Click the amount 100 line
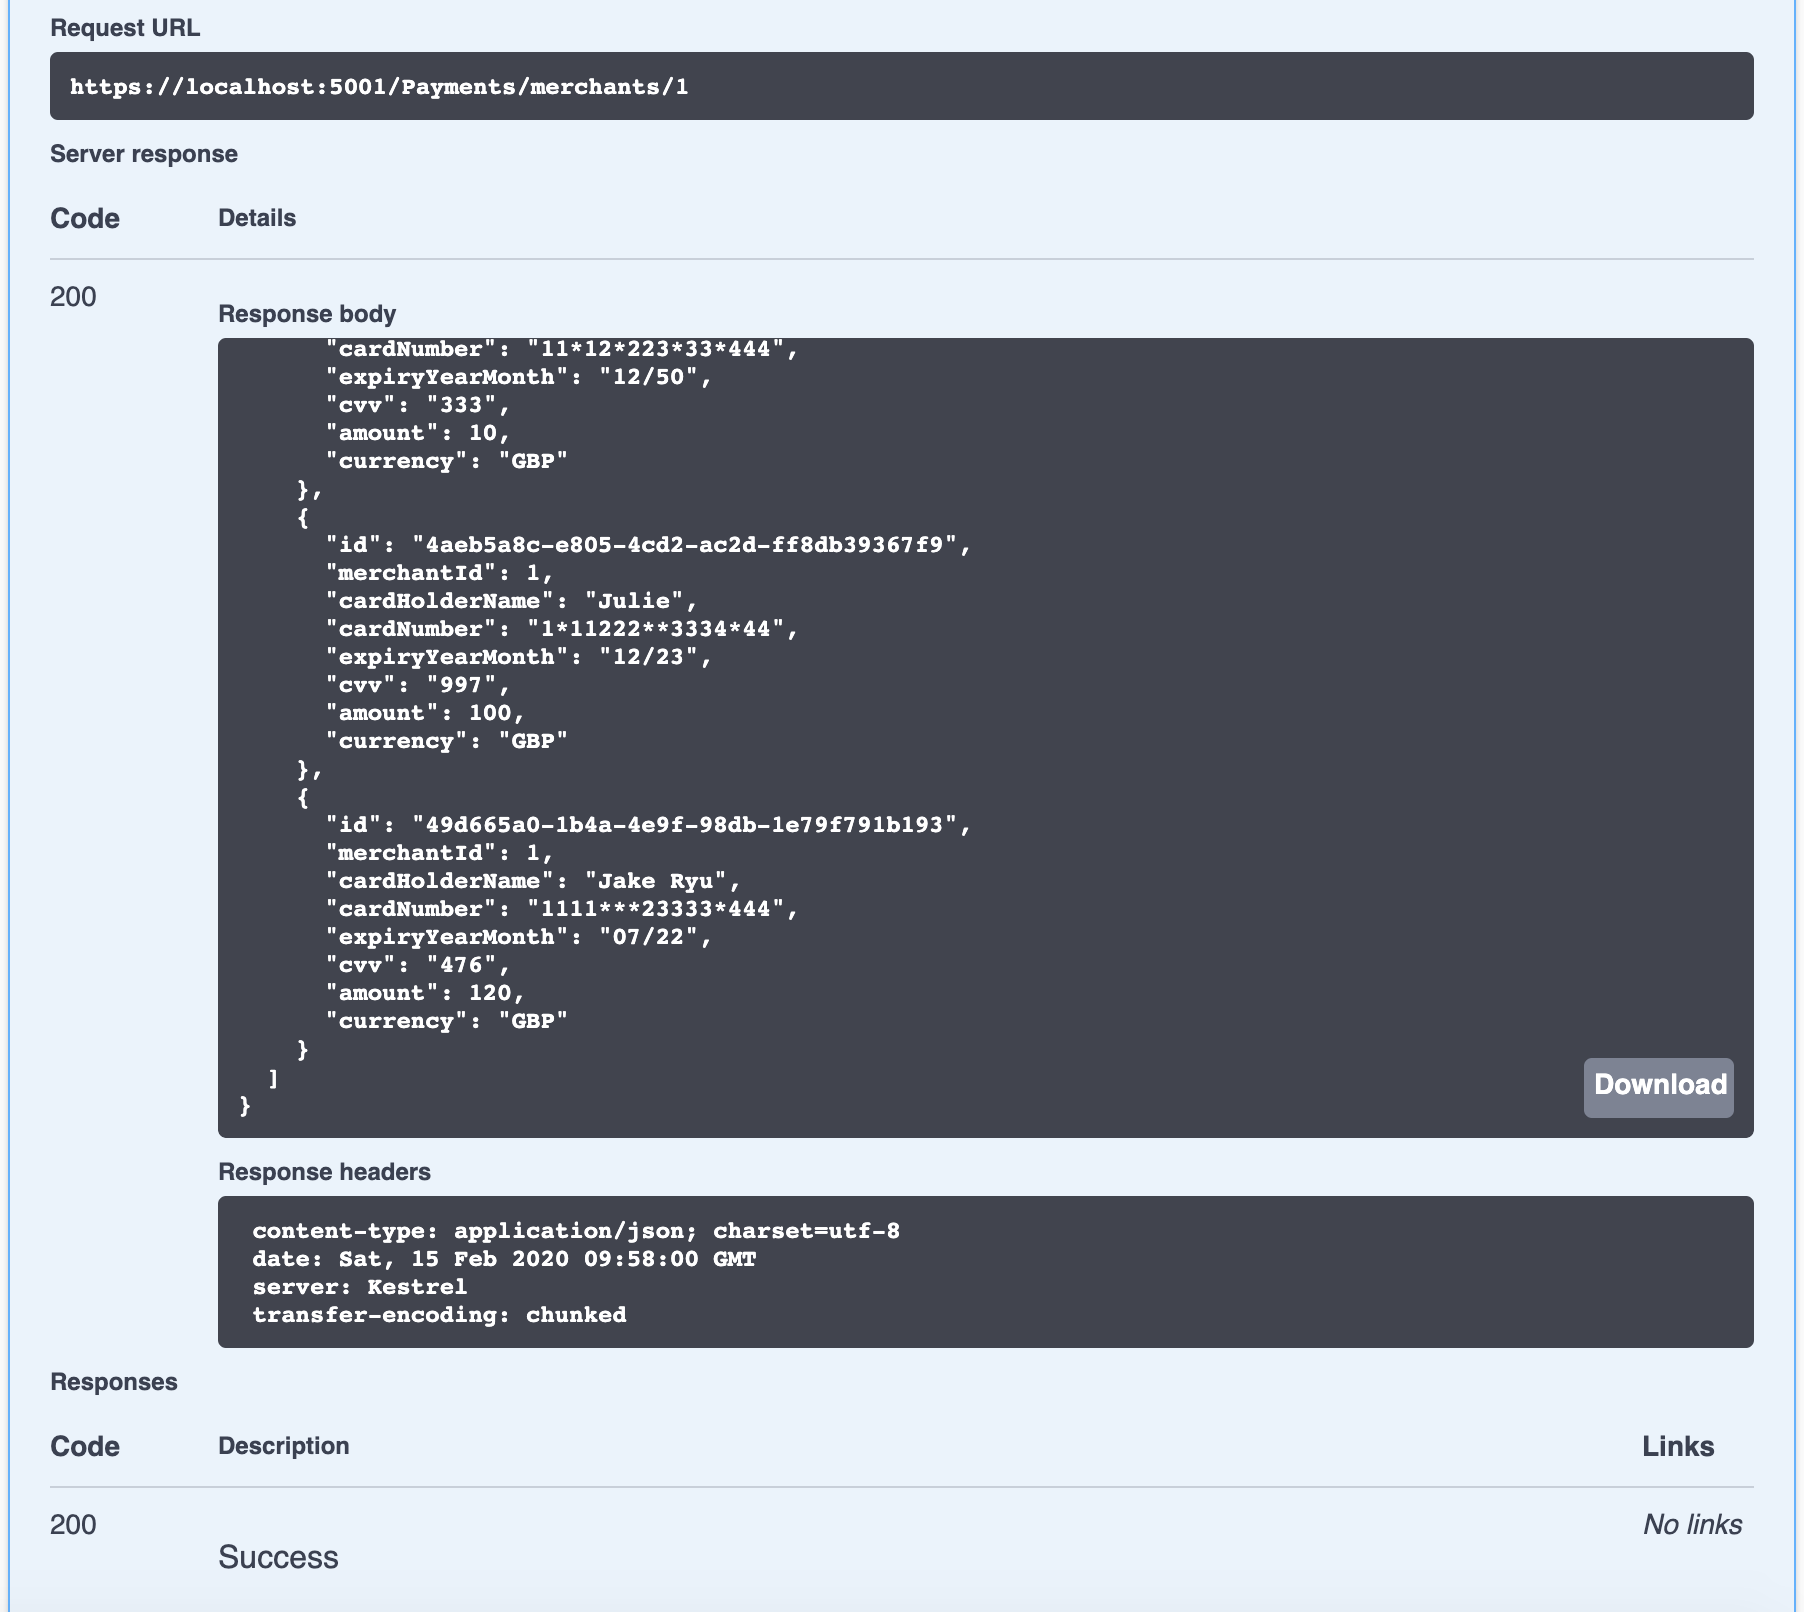The image size is (1804, 1612). (425, 713)
